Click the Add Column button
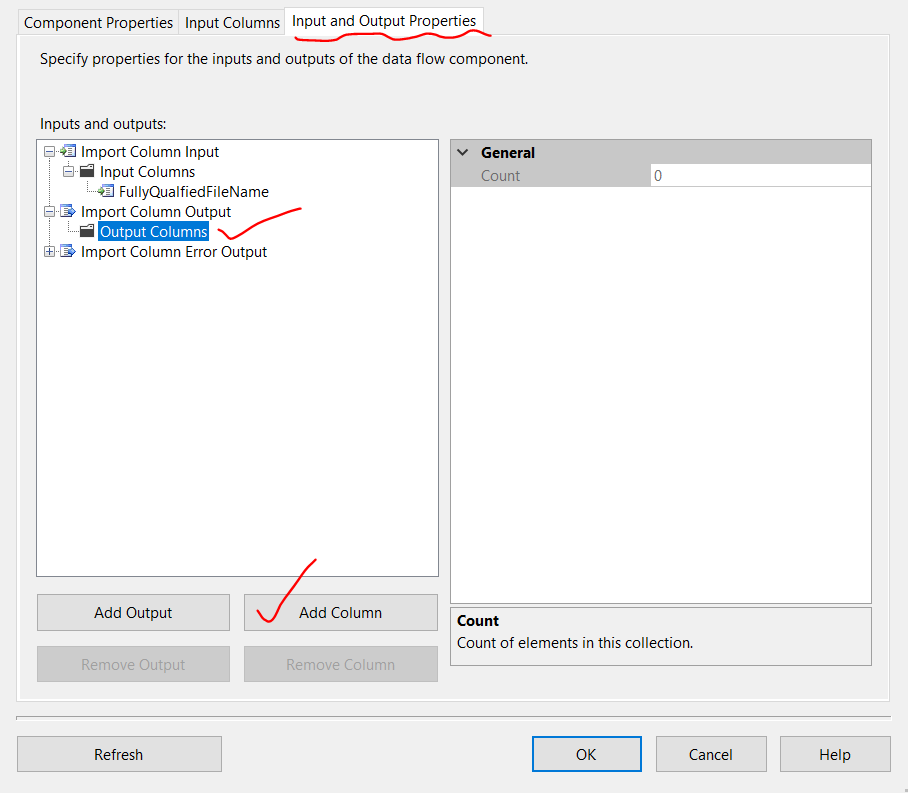Viewport: 908px width, 793px height. [340, 612]
